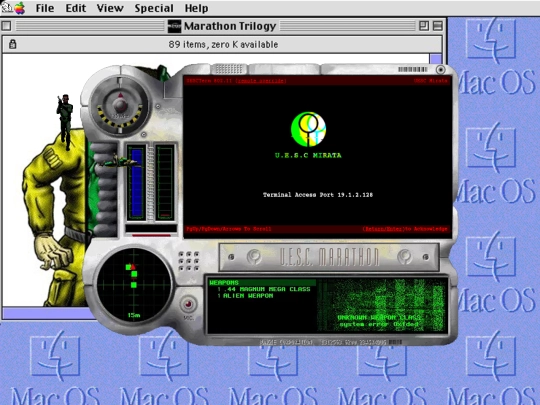This screenshot has width=540, height=405.
Task: Click the Marathon Trilogy window zoom box
Action: click(x=424, y=26)
